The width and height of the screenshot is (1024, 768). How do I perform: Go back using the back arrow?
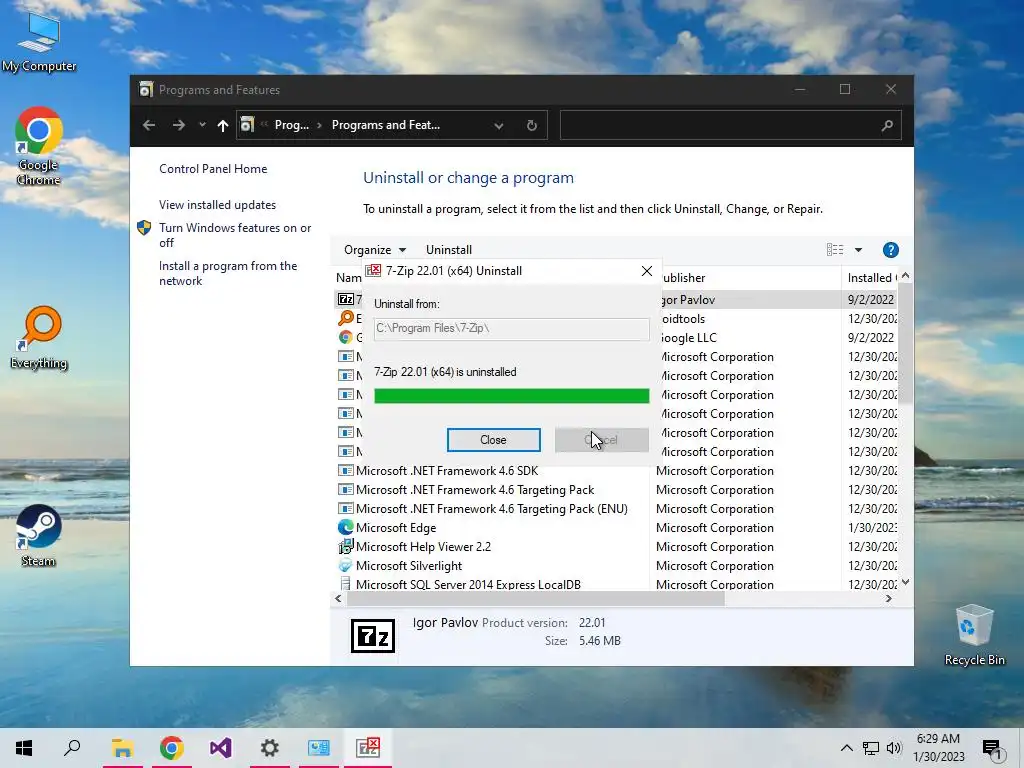point(149,125)
